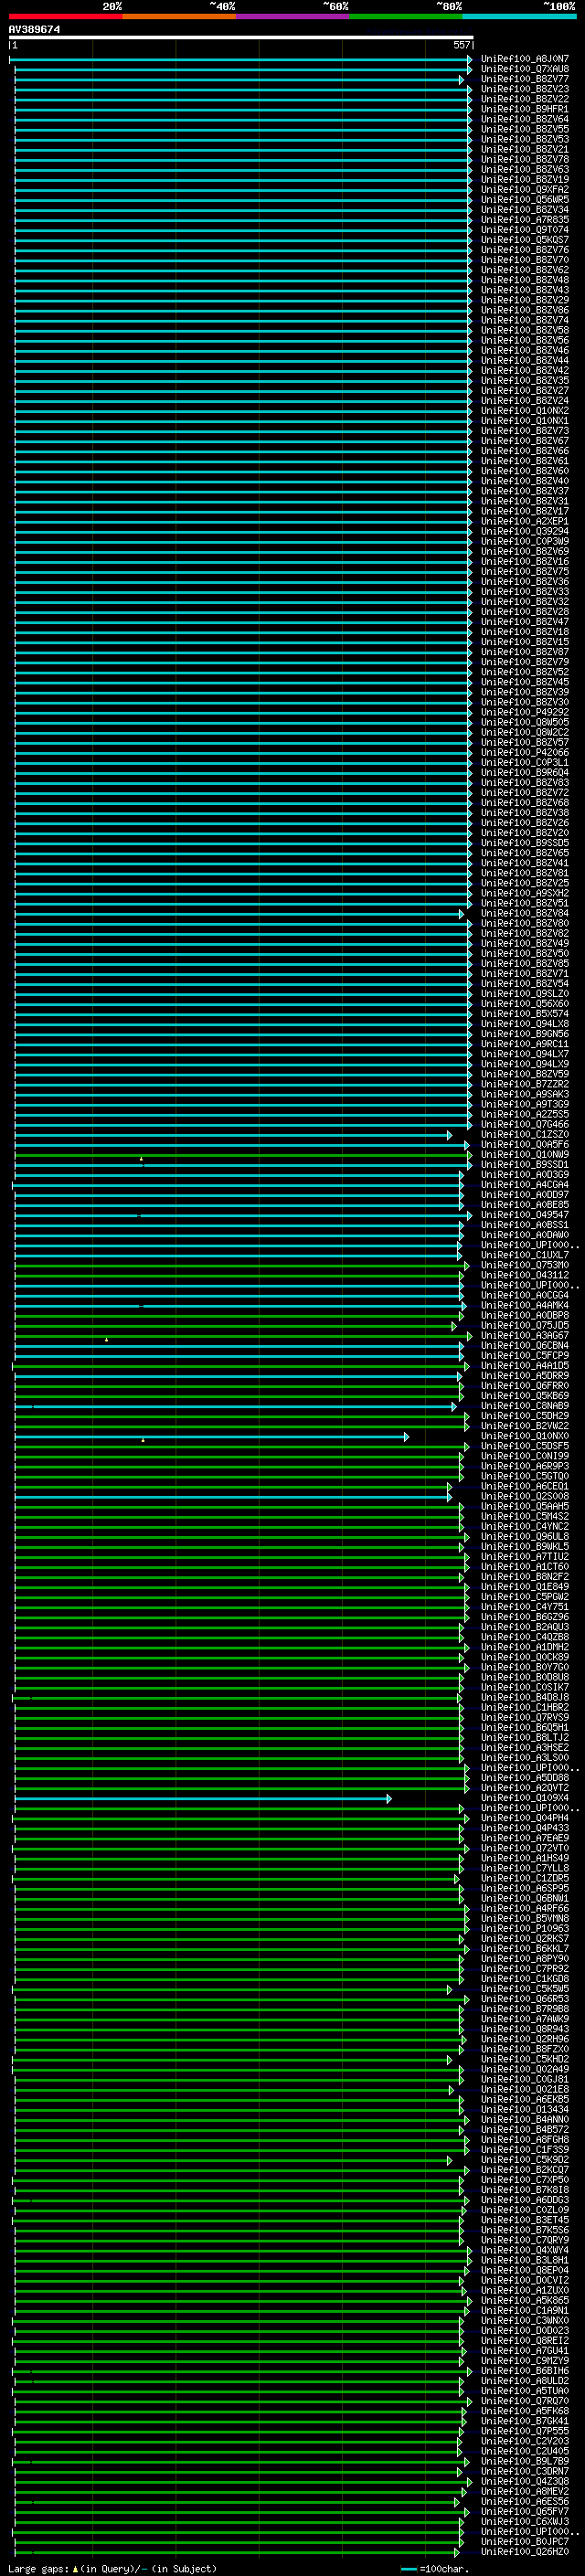Select label UniRef100_Q9T074

(524, 230)
